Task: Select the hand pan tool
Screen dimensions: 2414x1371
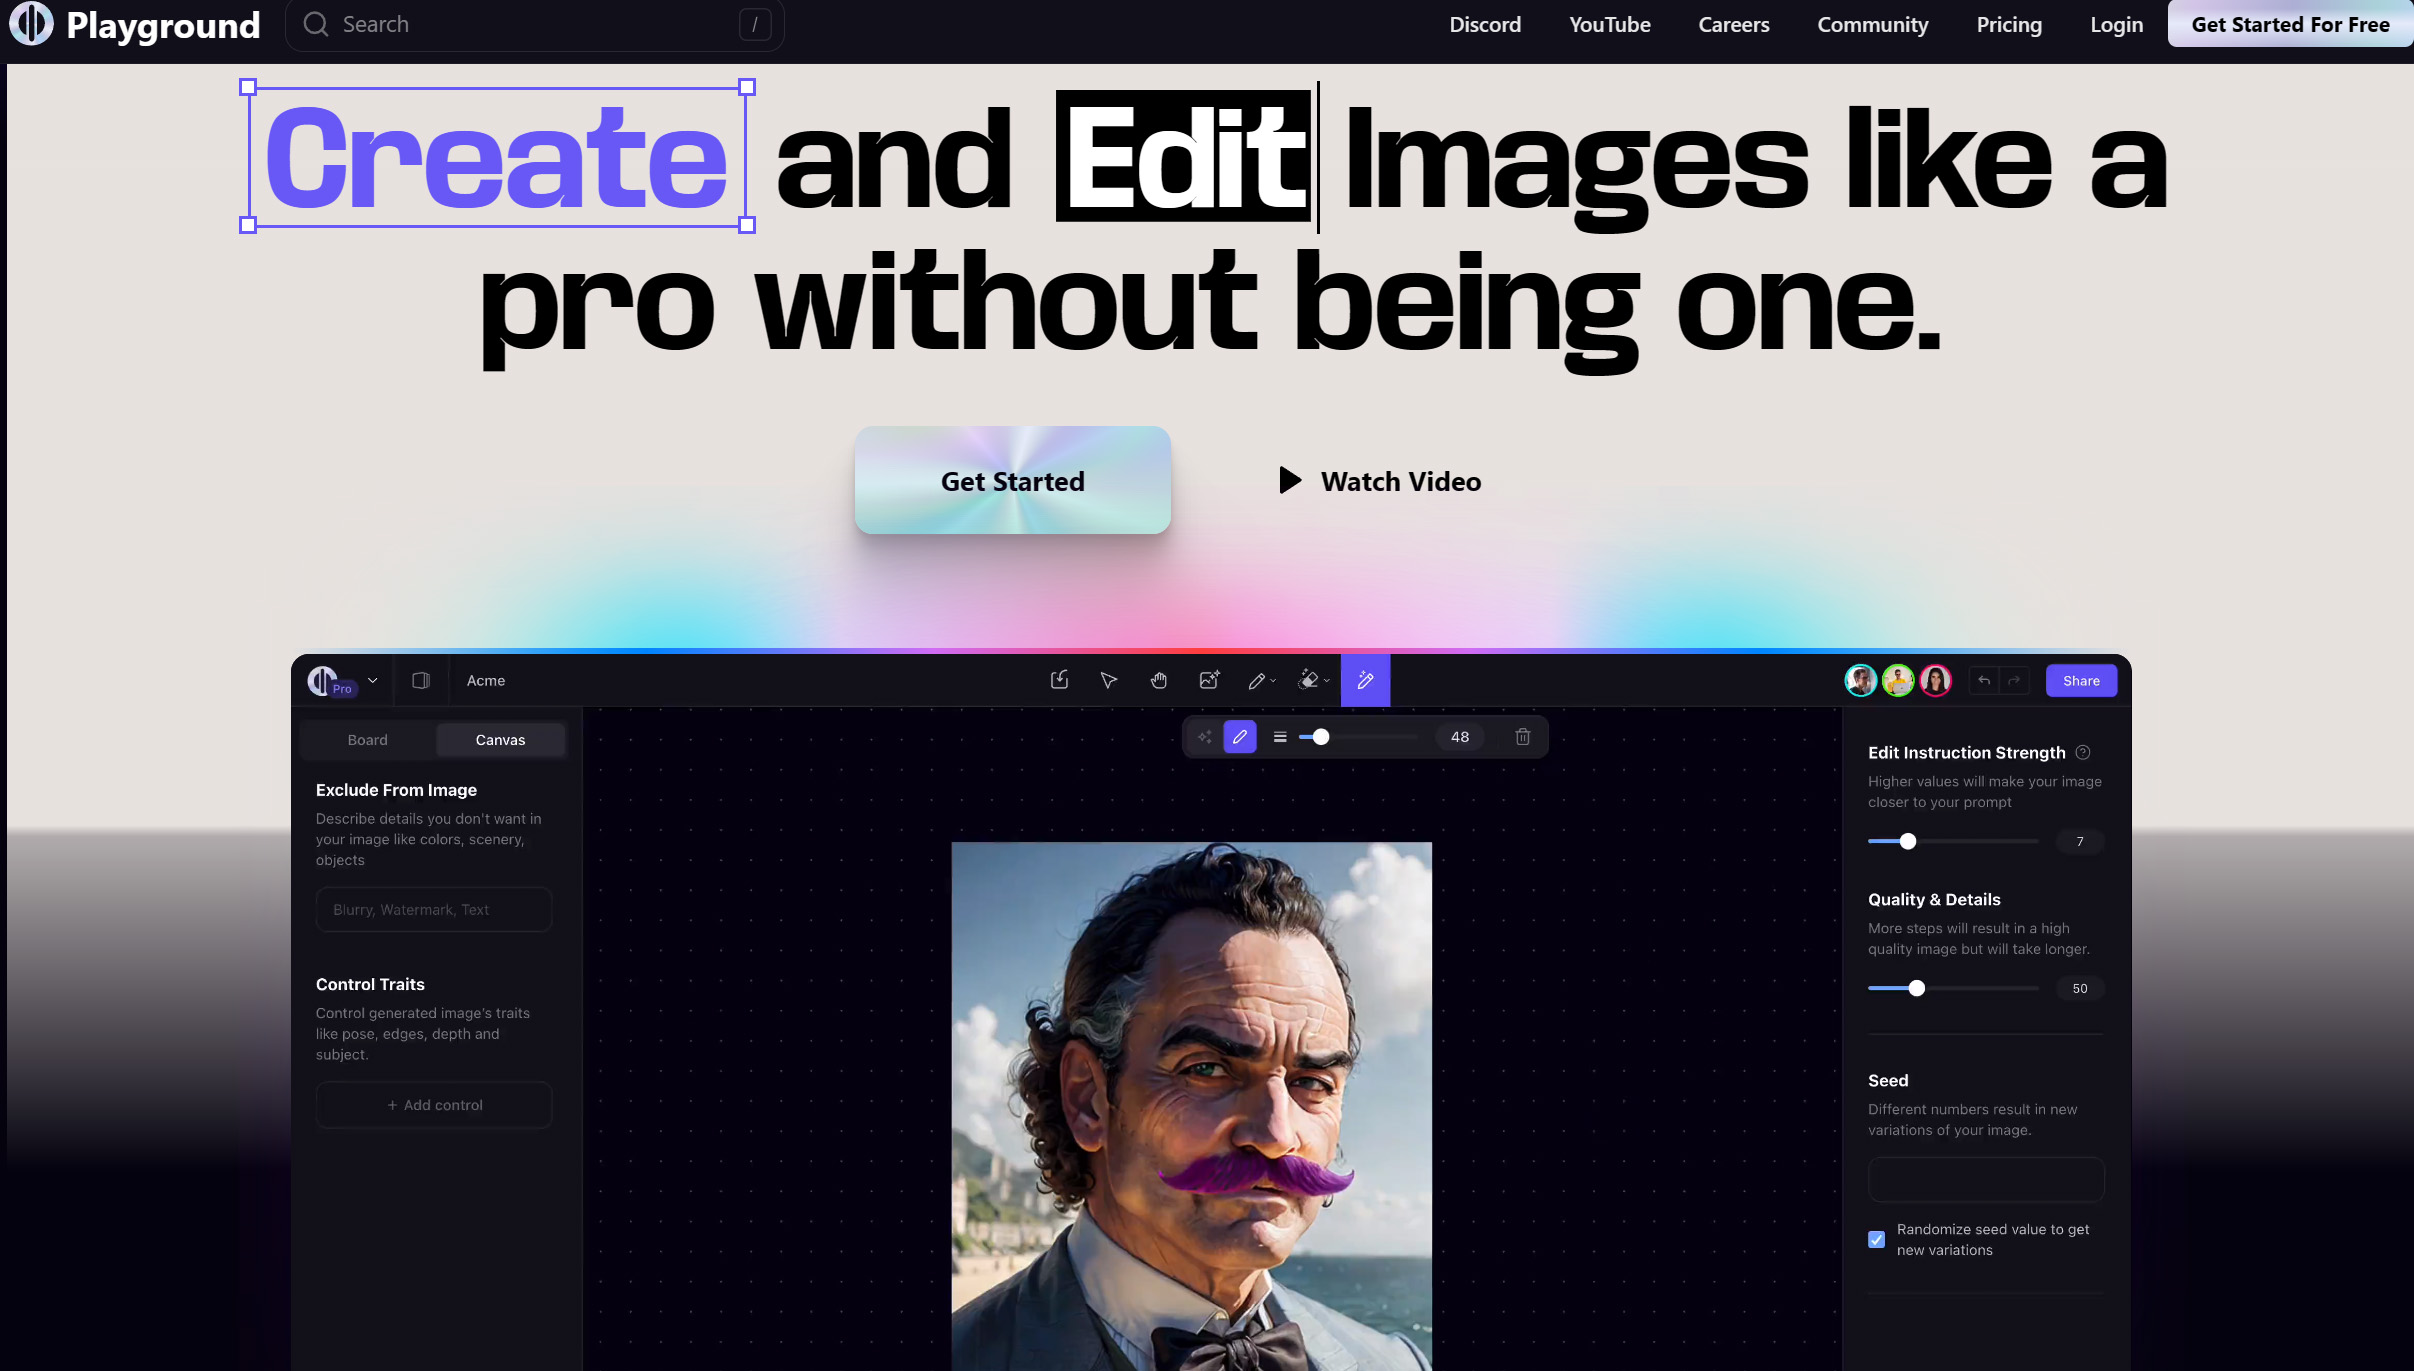Action: coord(1158,681)
